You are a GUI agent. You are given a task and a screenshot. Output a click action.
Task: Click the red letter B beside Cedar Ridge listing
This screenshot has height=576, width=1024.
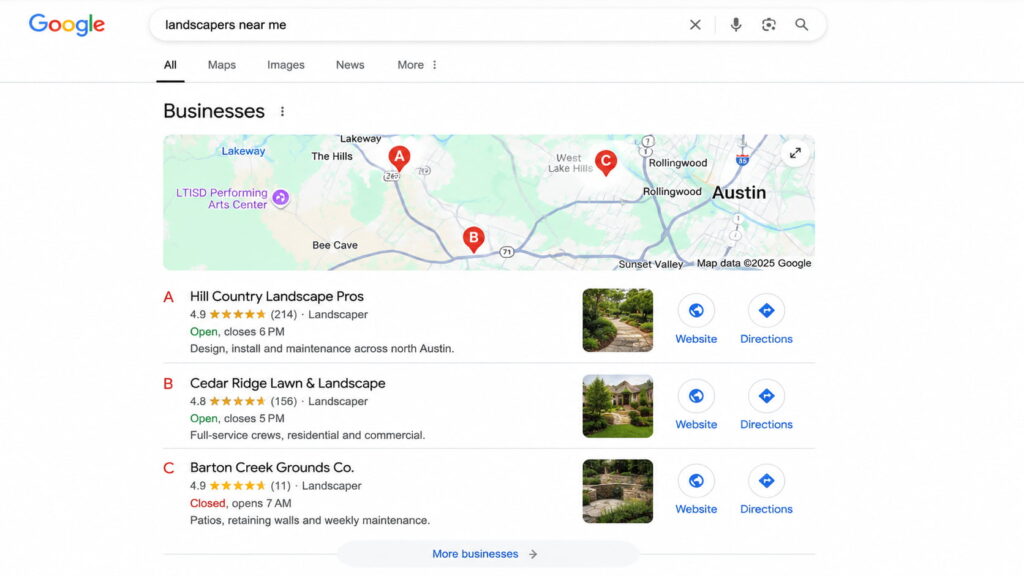click(168, 384)
